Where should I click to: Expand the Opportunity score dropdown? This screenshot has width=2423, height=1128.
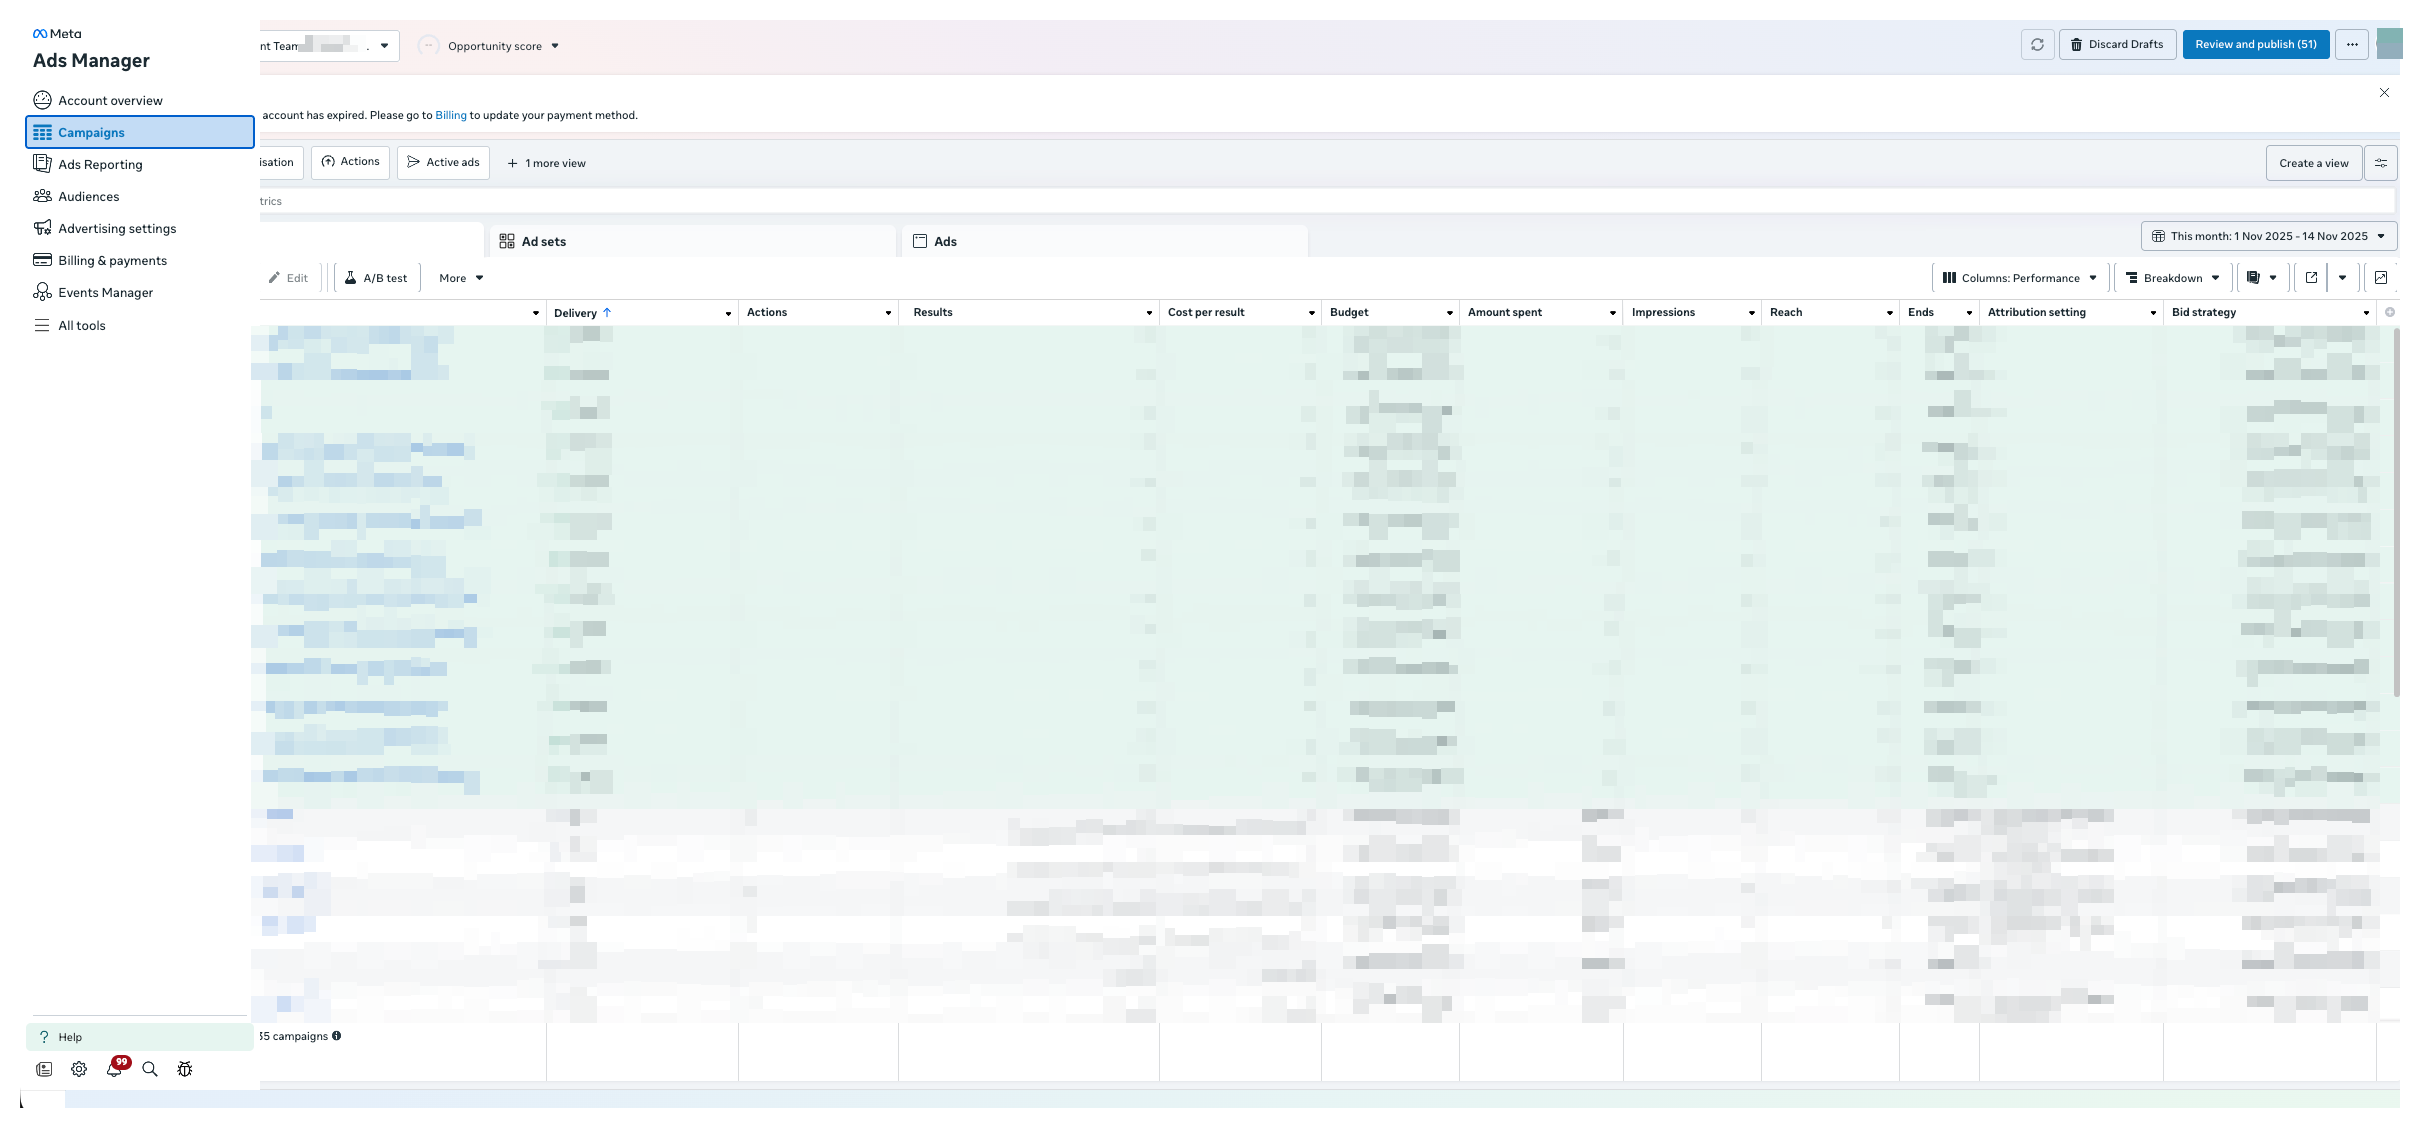[494, 46]
